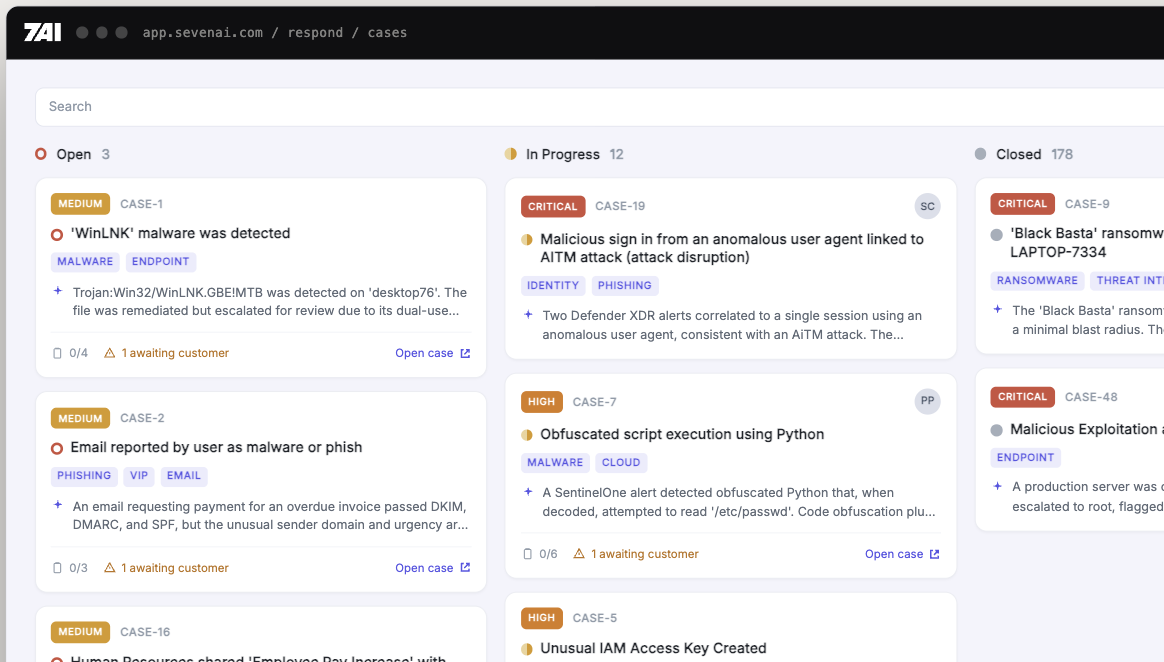Click the SC assignee avatar on CASE-19
1164x662 pixels.
point(927,206)
